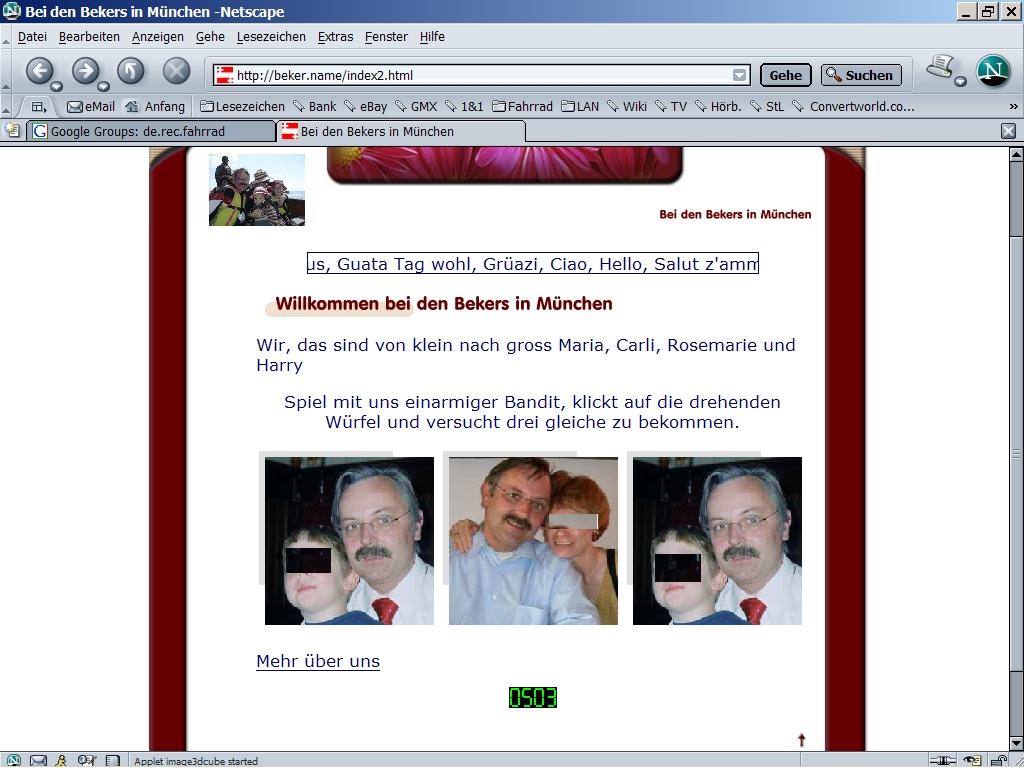1024x768 pixels.
Task: Switch to the Google Groups de.rec.fahrrad tab
Action: [x=150, y=131]
